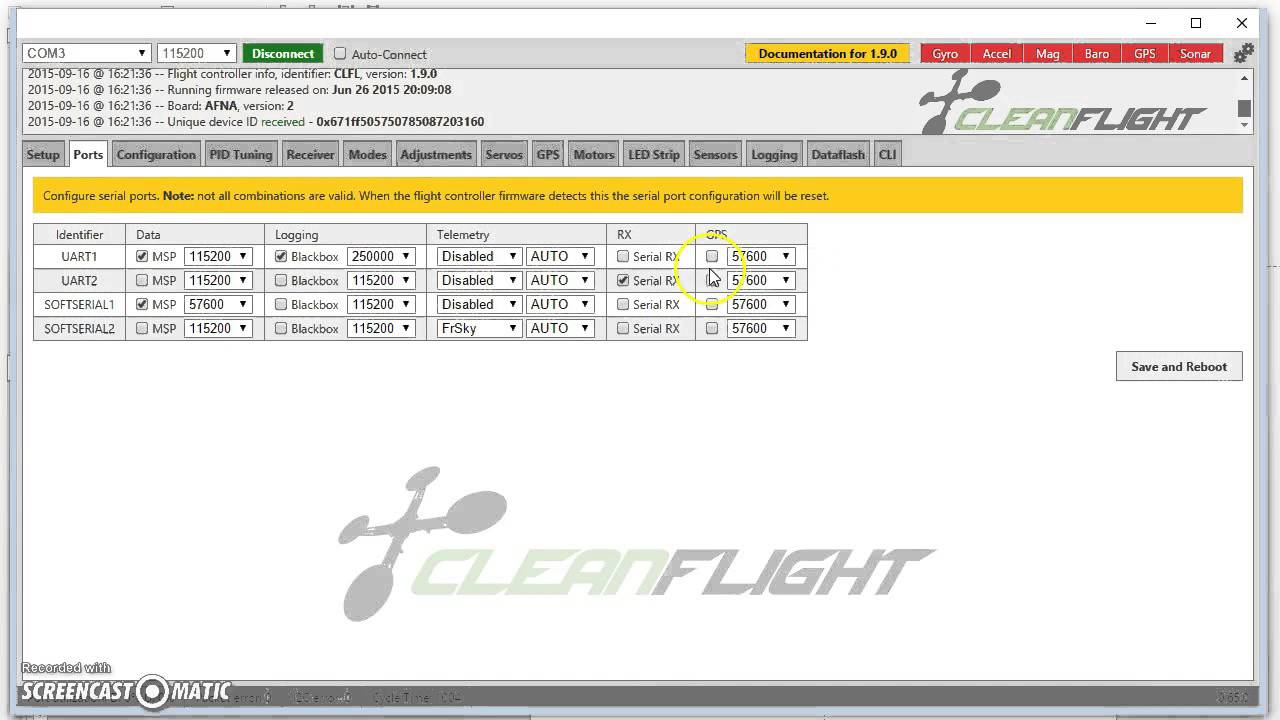
Task: Enable MSP for UART2
Action: click(x=142, y=281)
